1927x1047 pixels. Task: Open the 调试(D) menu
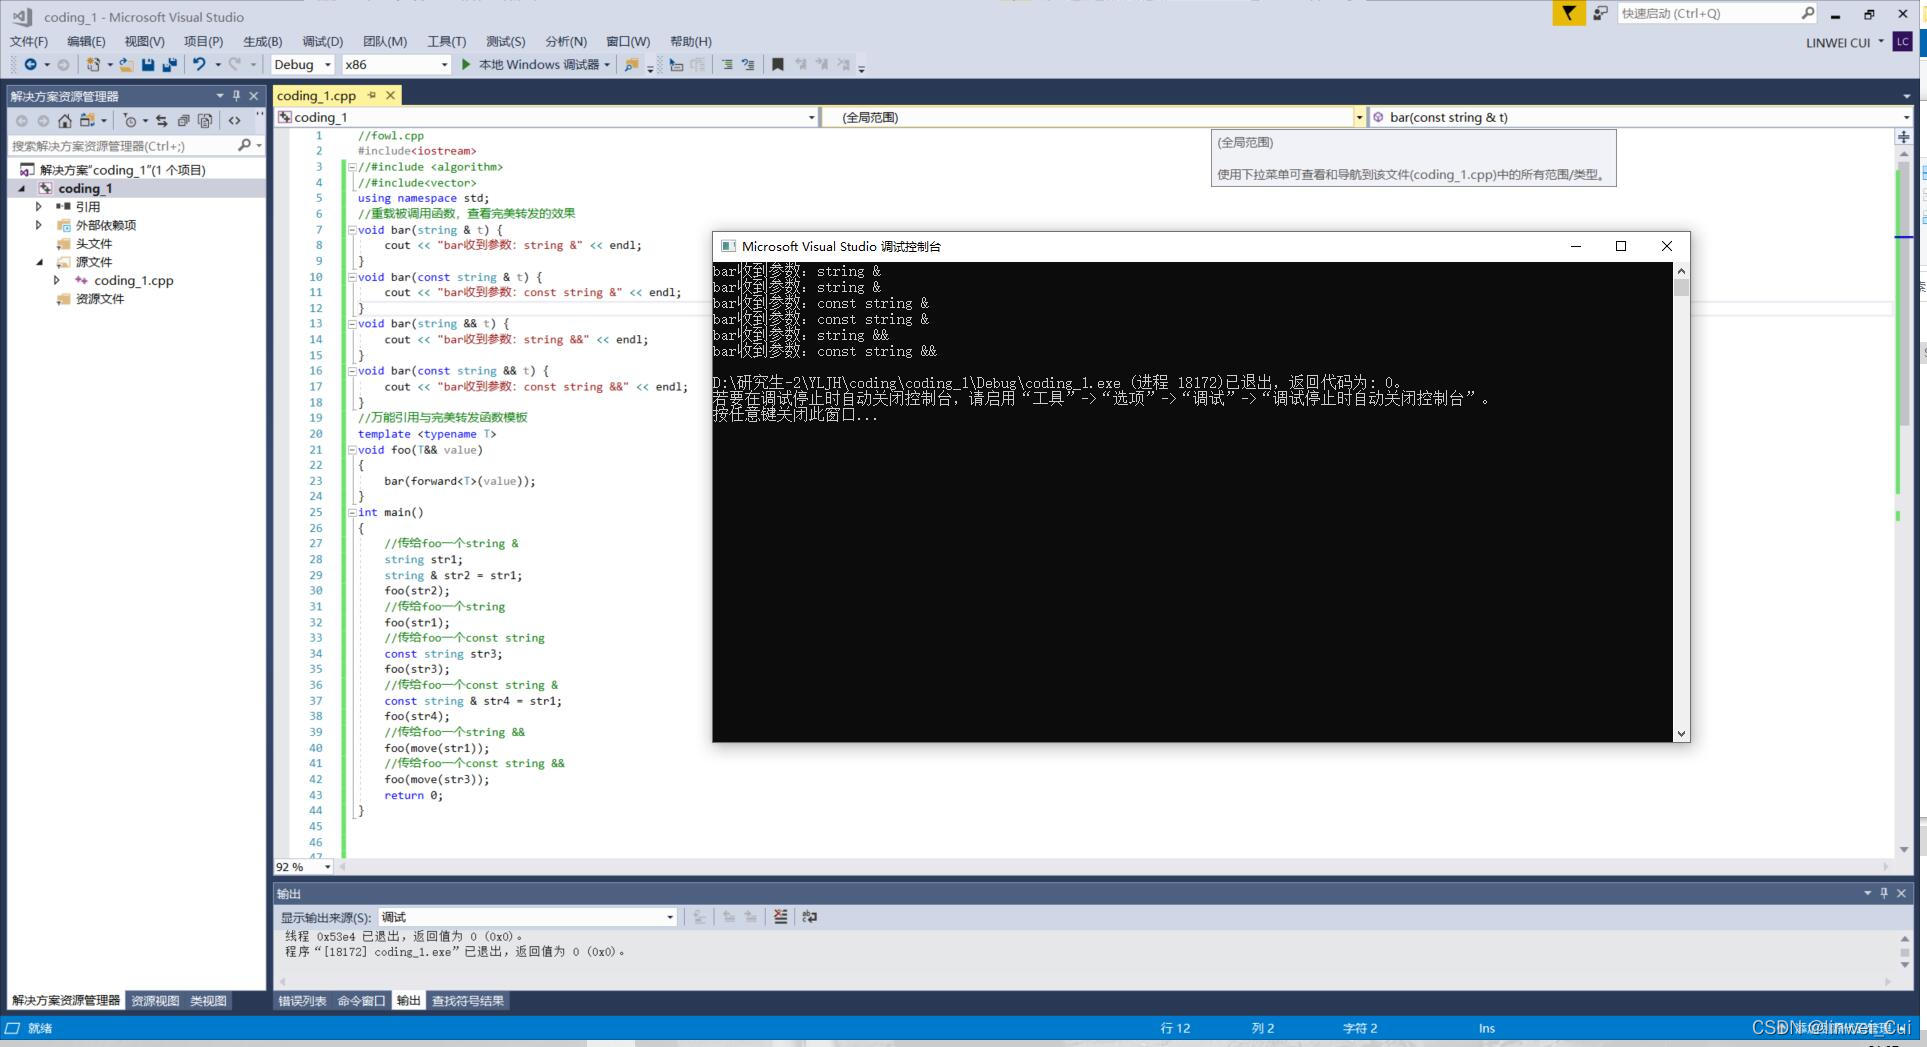[322, 41]
